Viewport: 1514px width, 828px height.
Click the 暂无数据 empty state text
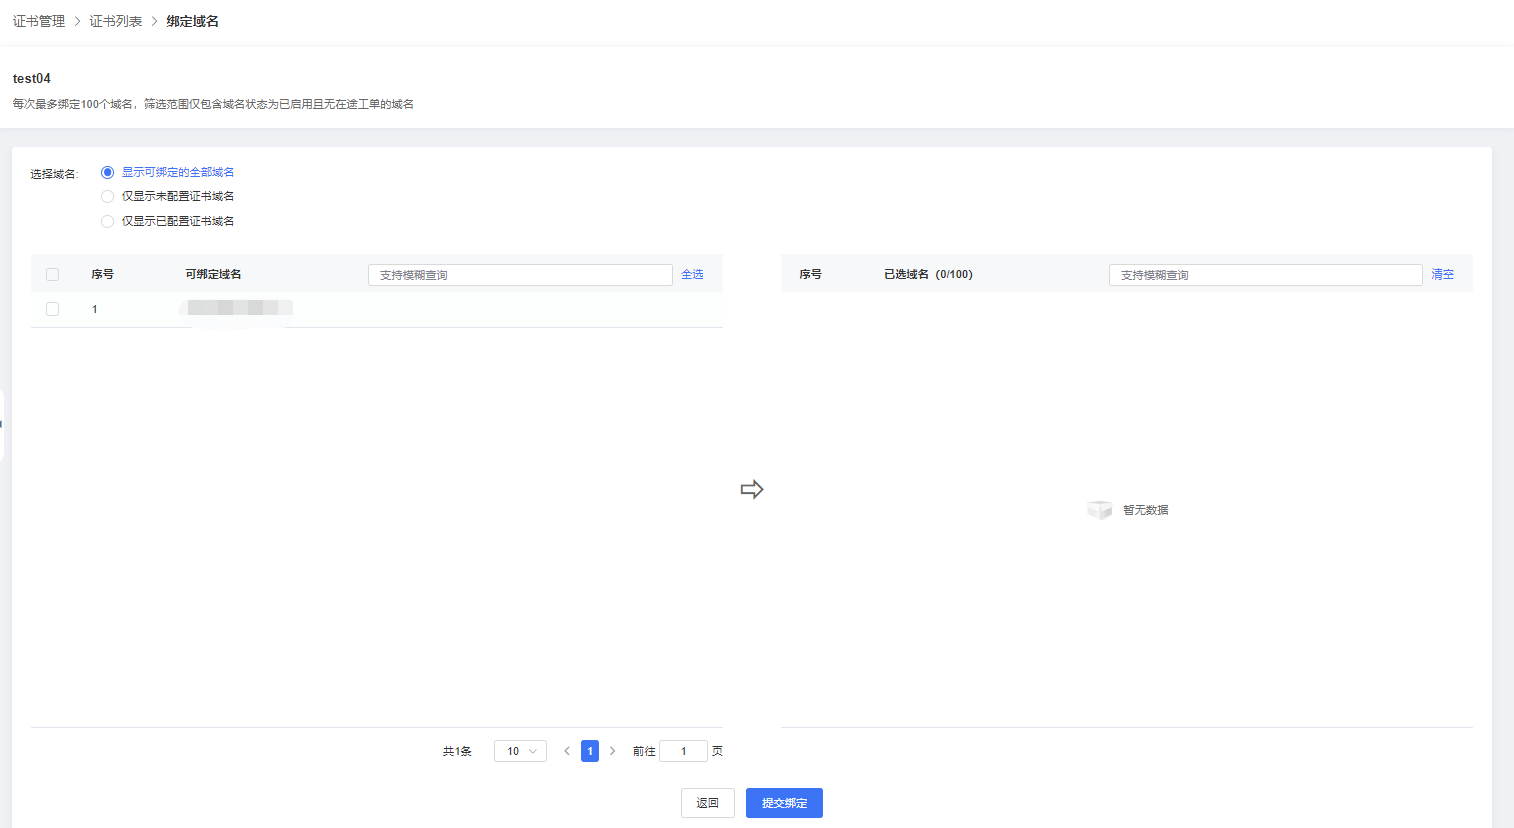pos(1146,510)
